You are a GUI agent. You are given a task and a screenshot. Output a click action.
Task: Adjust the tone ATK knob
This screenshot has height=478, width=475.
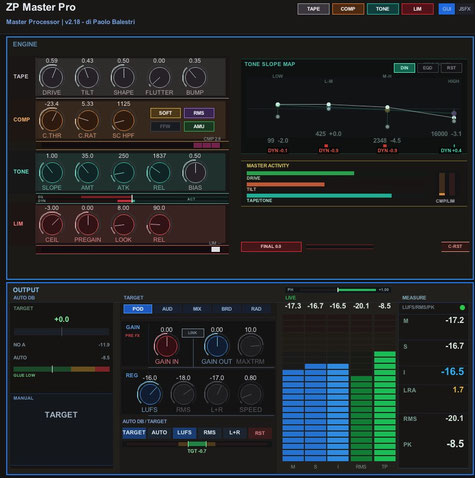pos(123,172)
